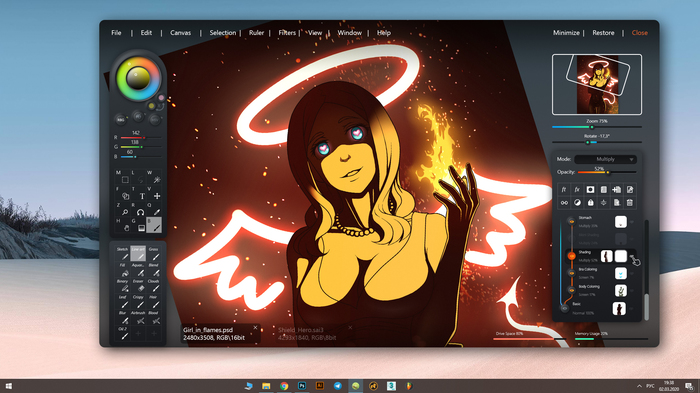Click the pink background color swatch

[161, 98]
